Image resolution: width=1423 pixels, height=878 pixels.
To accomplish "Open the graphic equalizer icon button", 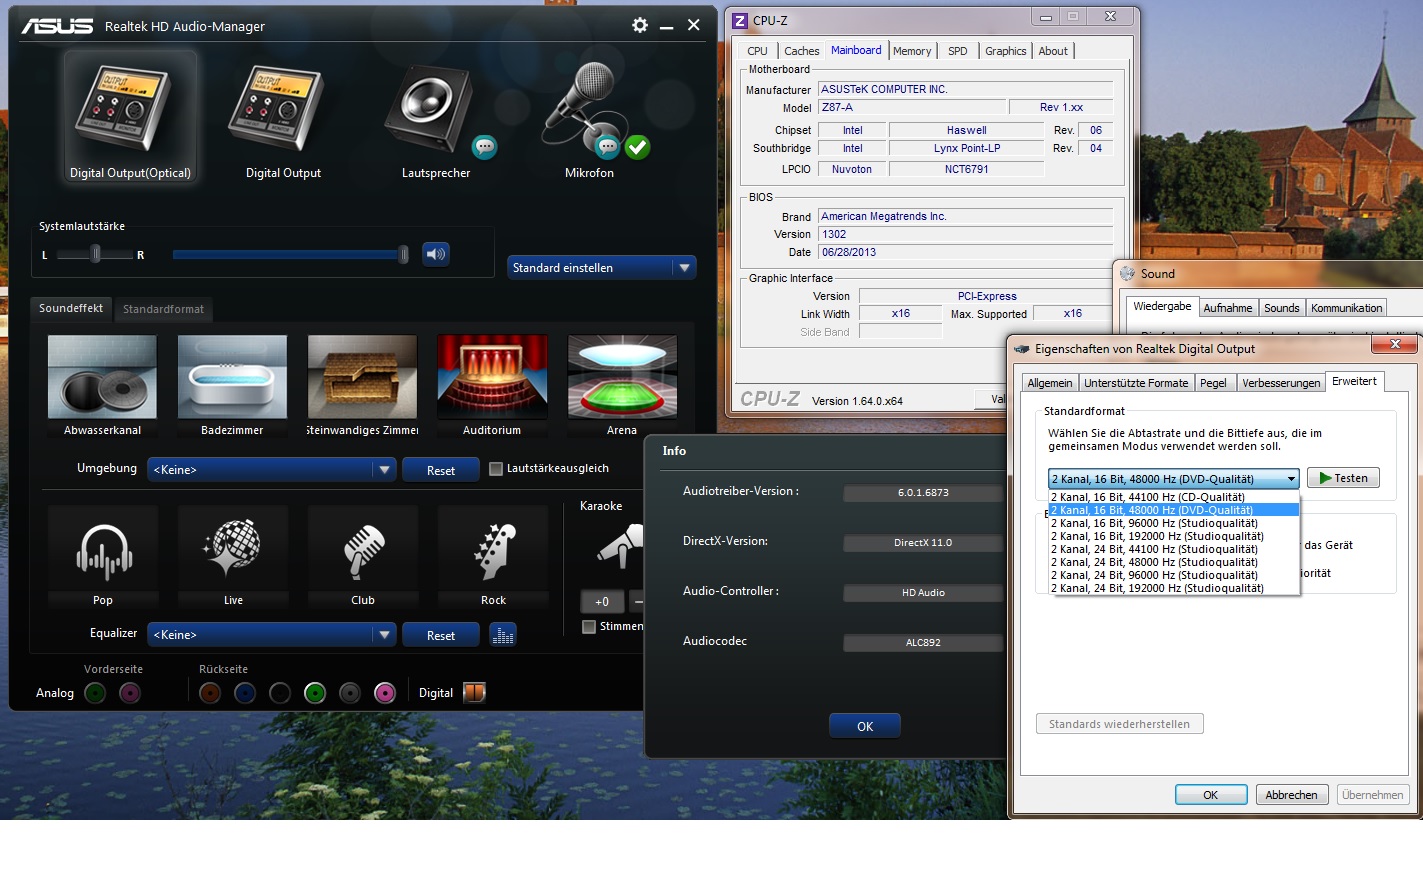I will coord(503,635).
